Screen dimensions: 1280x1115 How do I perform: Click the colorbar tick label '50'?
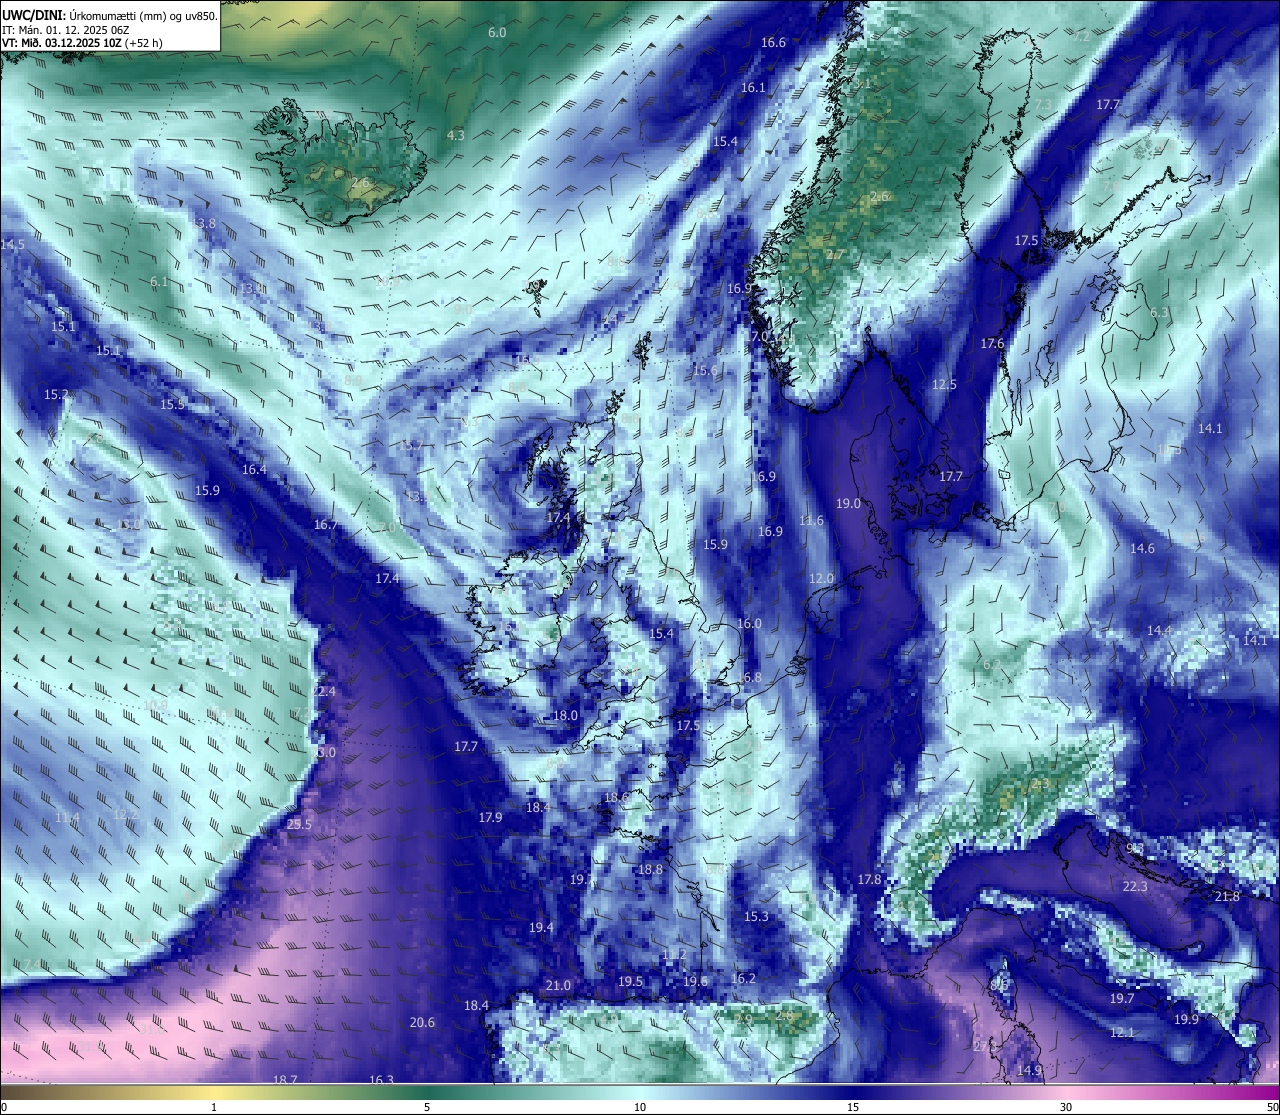pyautogui.click(x=1272, y=1107)
